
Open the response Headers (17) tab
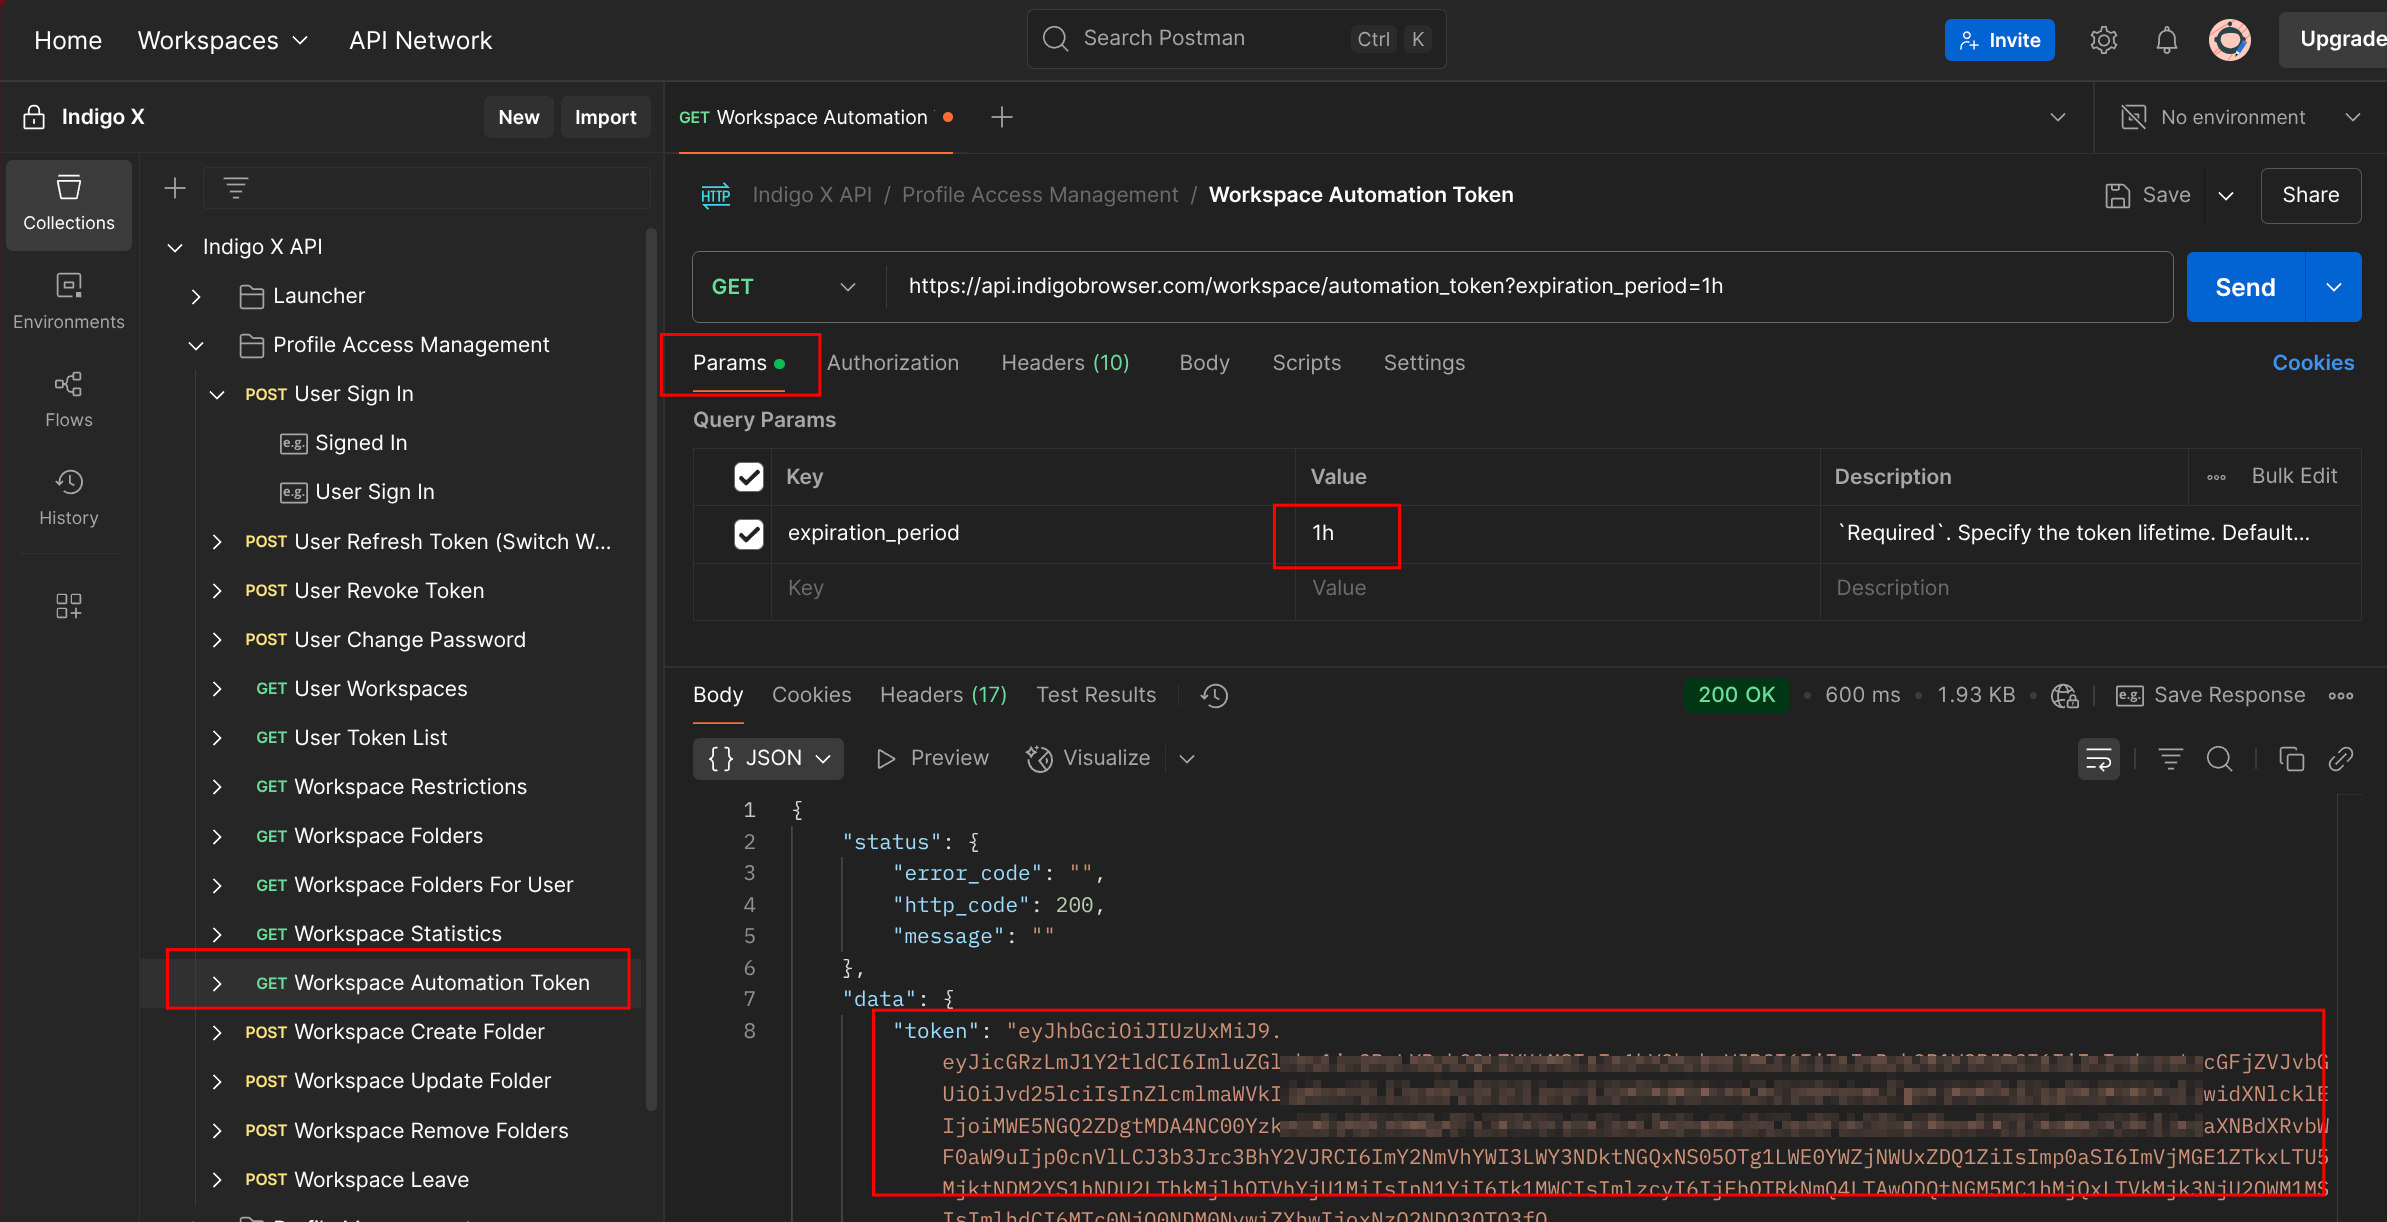[943, 695]
